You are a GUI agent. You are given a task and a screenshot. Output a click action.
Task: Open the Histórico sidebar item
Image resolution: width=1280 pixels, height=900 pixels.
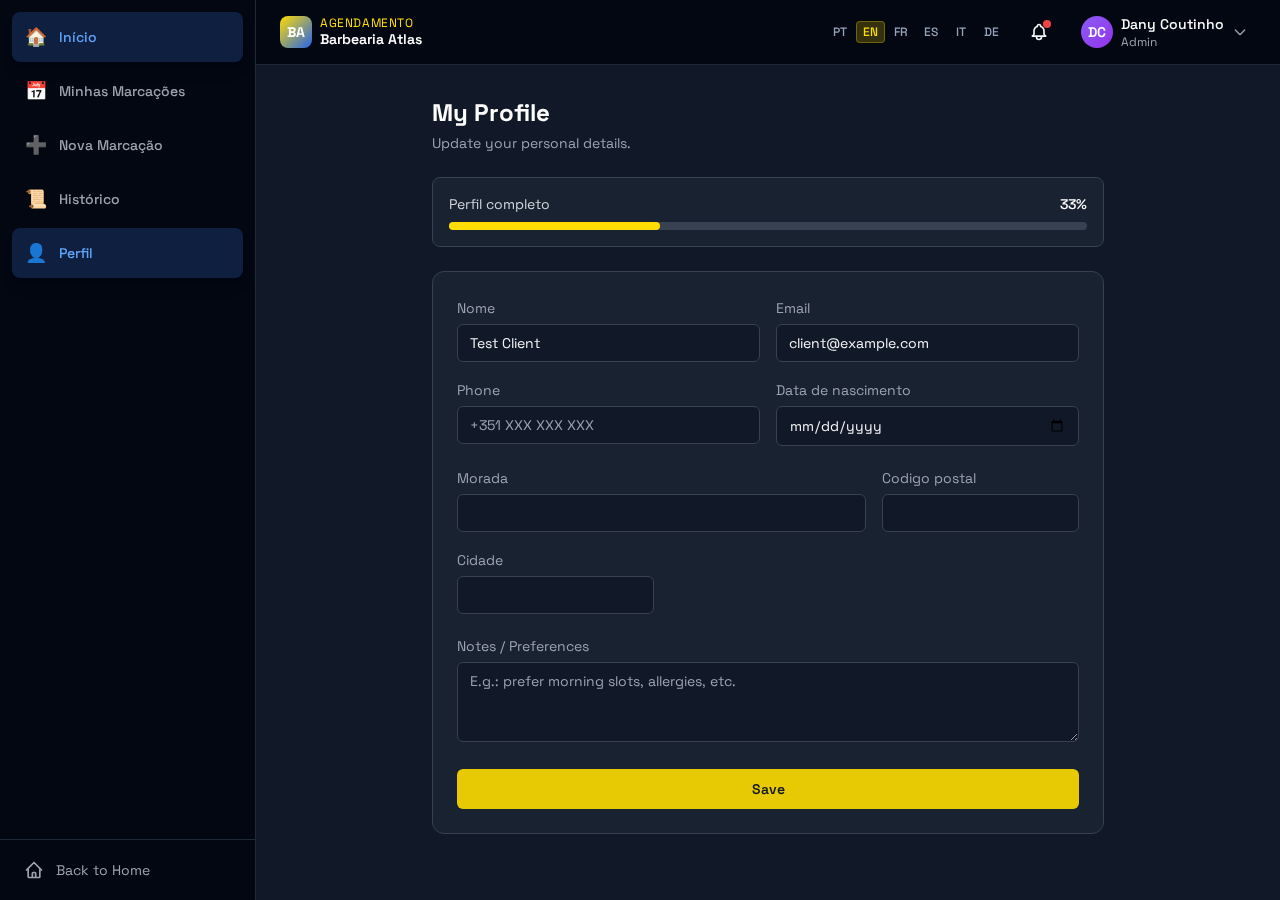127,199
